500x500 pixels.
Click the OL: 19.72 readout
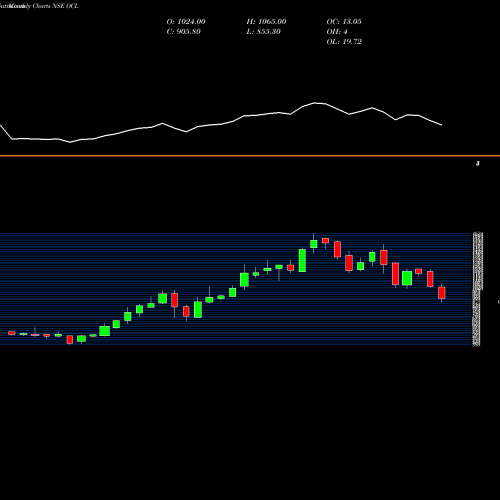coord(344,42)
